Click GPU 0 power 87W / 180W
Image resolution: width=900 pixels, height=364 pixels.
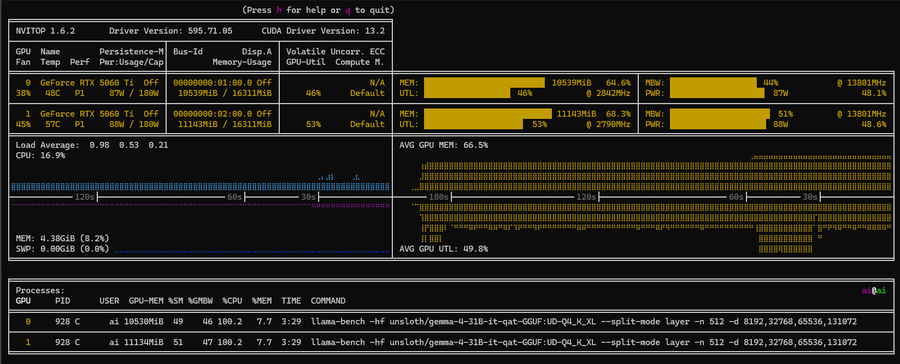(x=133, y=92)
